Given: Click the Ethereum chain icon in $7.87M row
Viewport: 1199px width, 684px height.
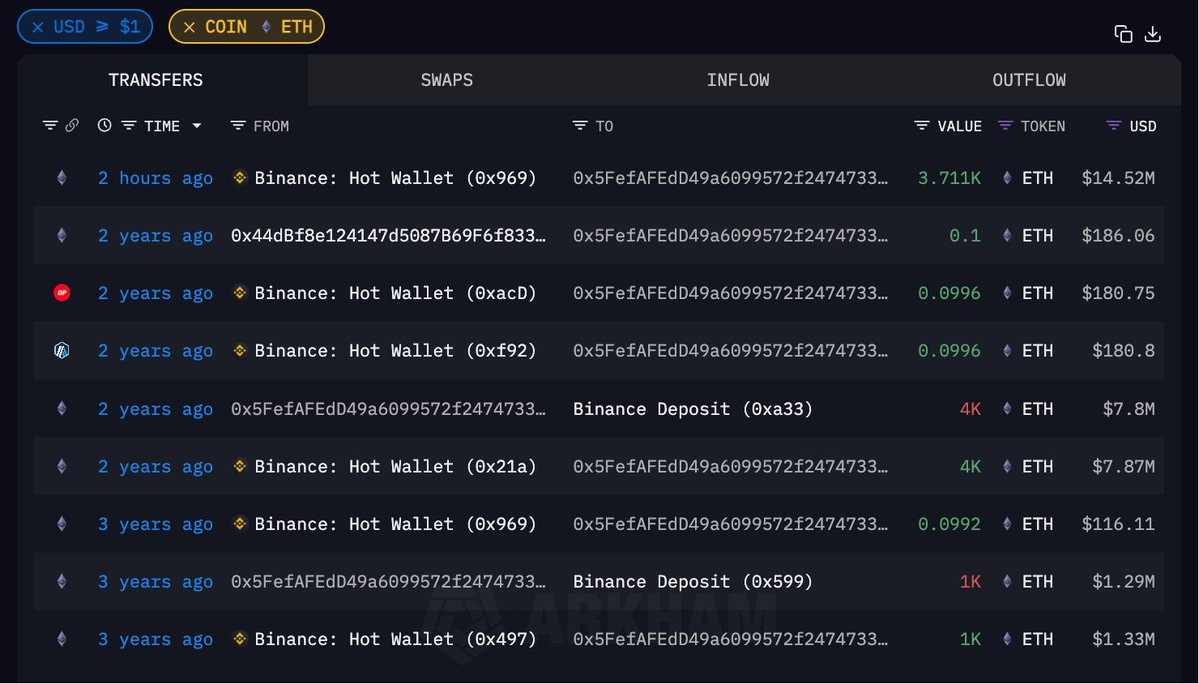Looking at the screenshot, I should 62,466.
